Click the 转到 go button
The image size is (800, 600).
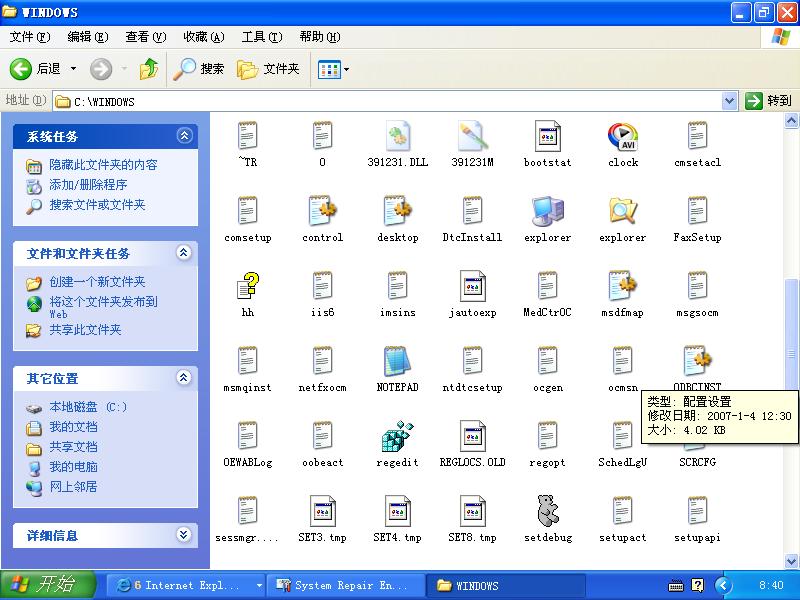[768, 101]
